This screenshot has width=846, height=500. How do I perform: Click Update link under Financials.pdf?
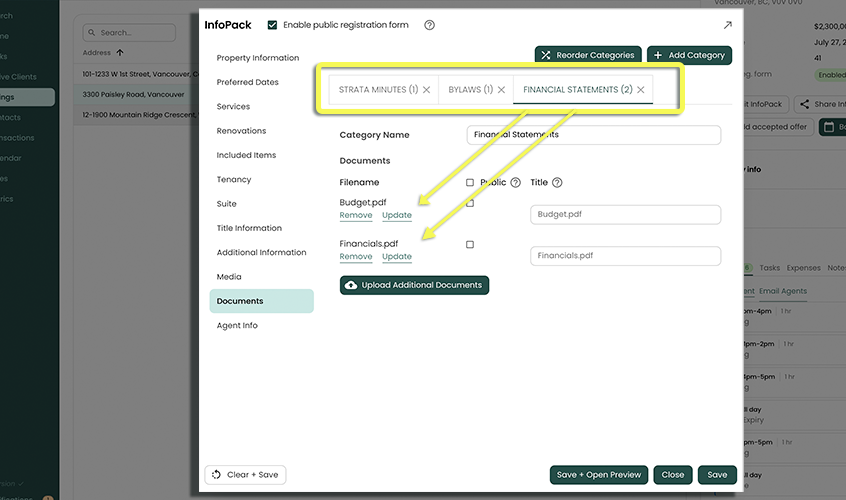pos(397,257)
